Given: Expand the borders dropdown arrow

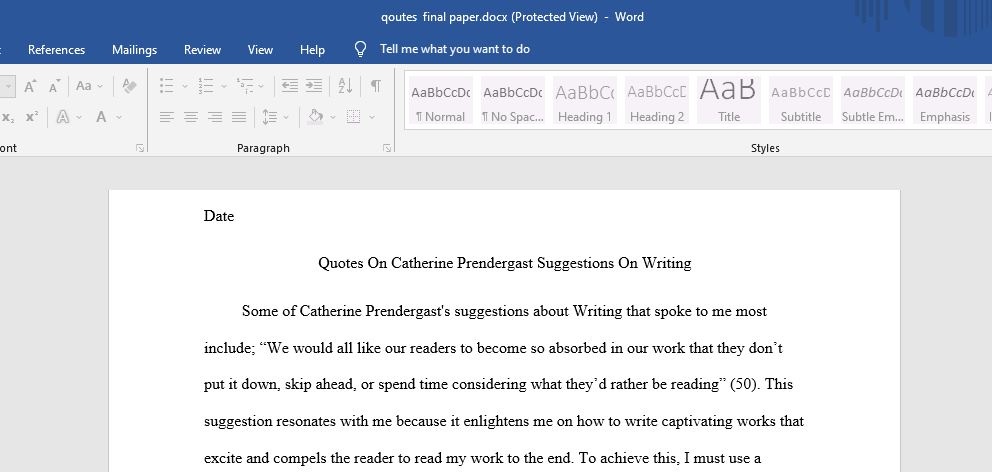Looking at the screenshot, I should (371, 117).
